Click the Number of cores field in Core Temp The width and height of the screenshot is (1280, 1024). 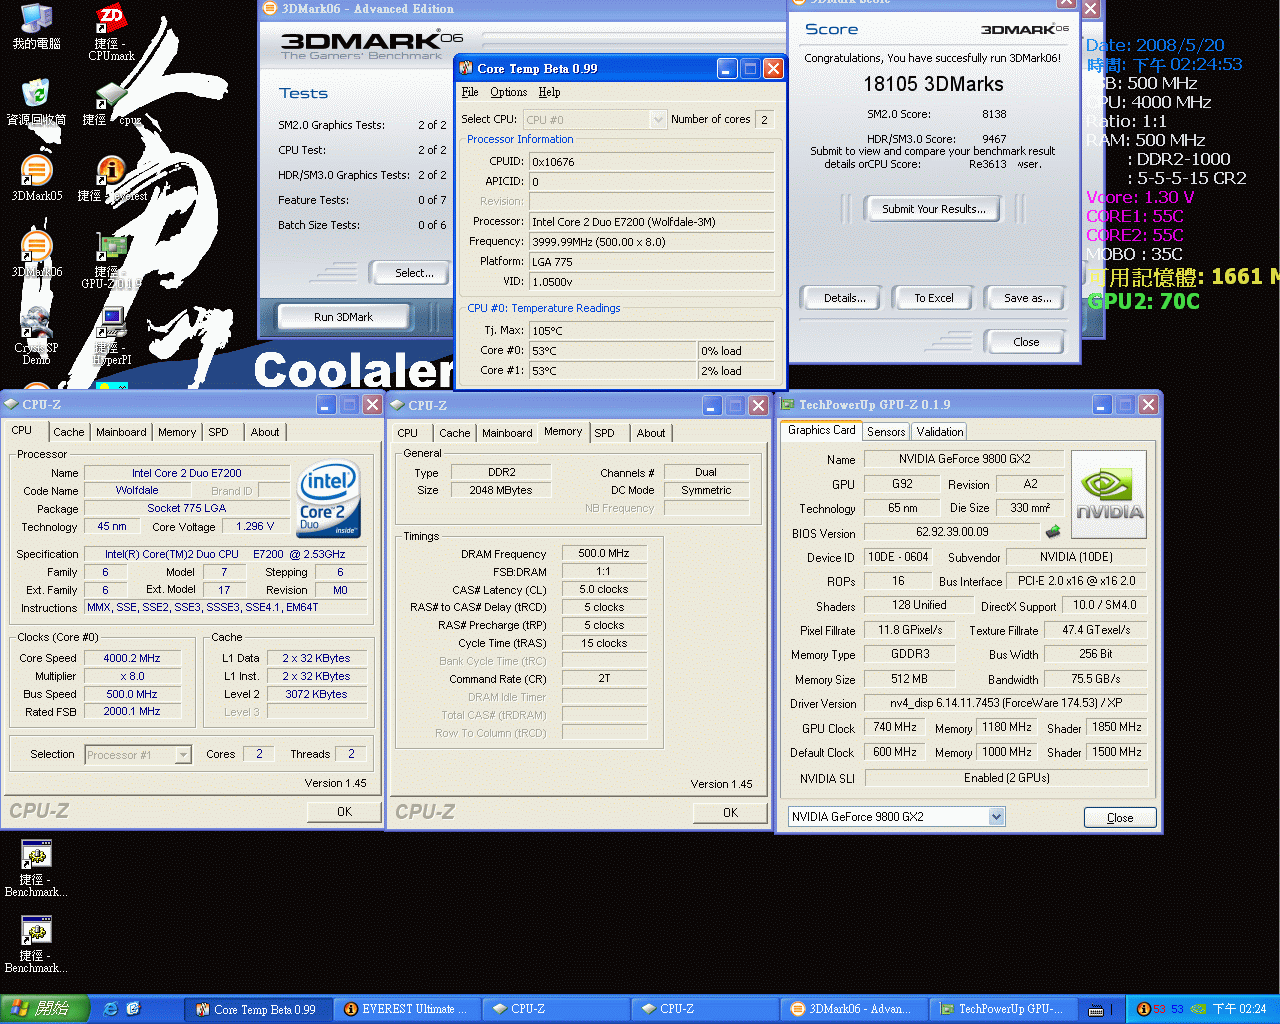764,119
